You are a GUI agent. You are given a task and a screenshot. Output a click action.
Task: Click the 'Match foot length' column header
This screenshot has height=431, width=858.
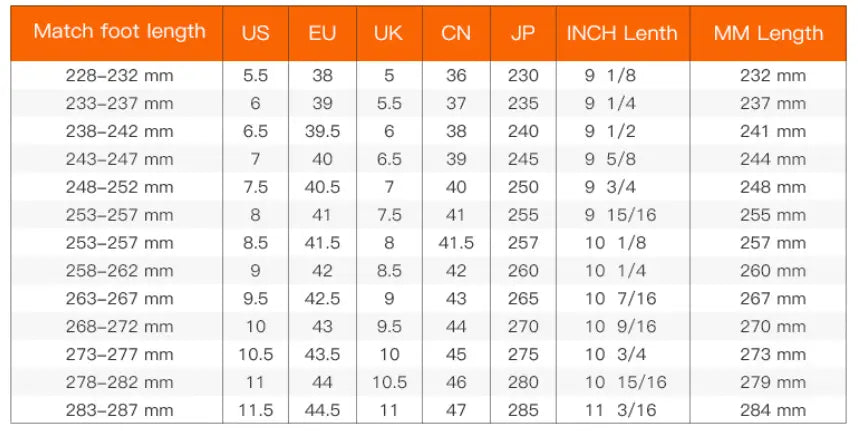[x=119, y=32]
